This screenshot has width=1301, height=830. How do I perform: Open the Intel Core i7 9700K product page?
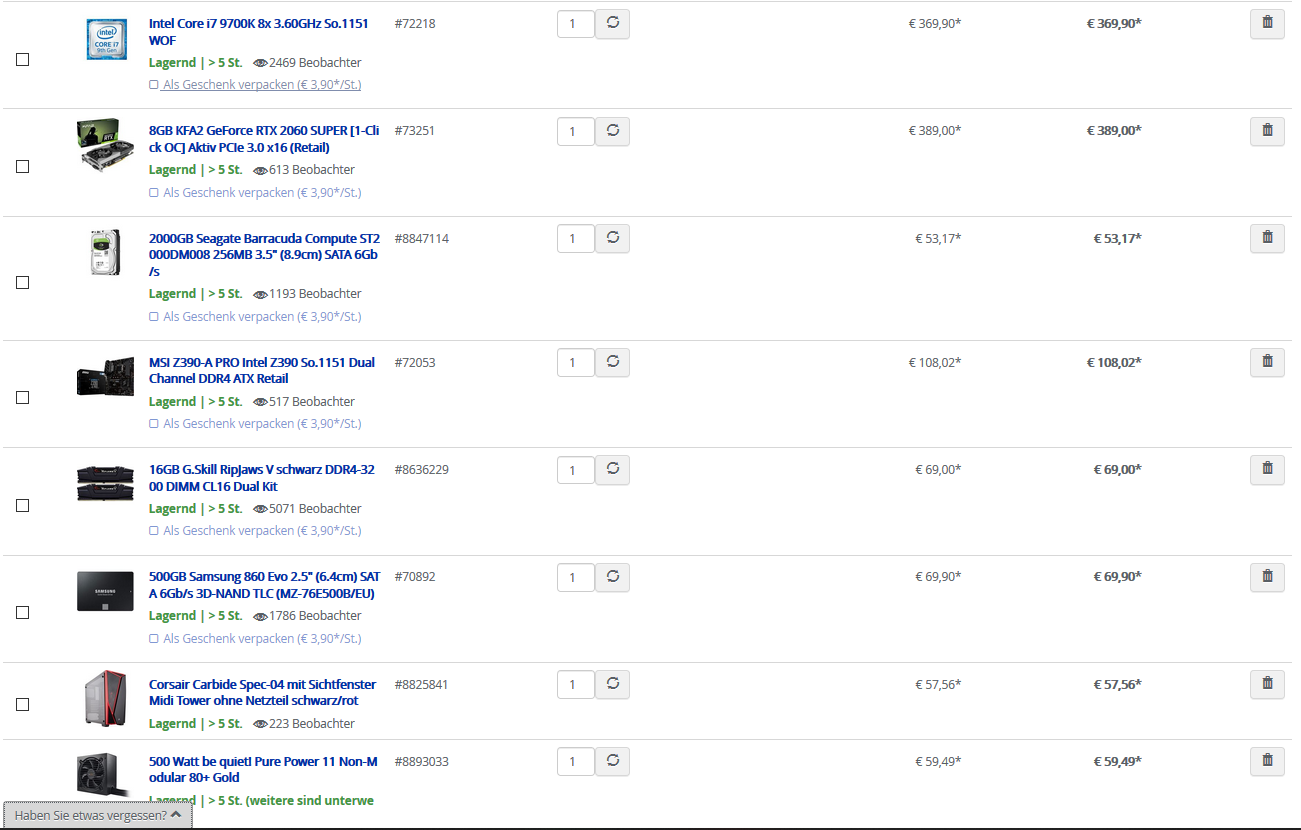[x=257, y=32]
